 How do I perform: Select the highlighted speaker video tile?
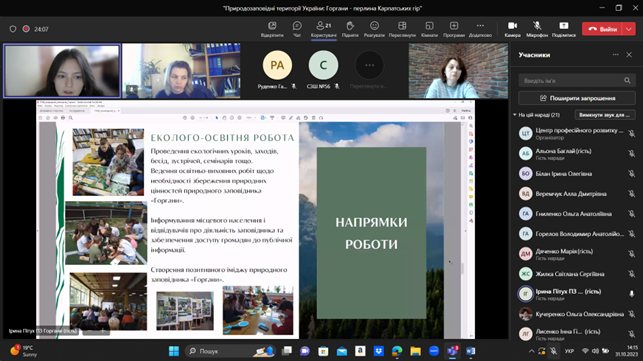coord(62,71)
